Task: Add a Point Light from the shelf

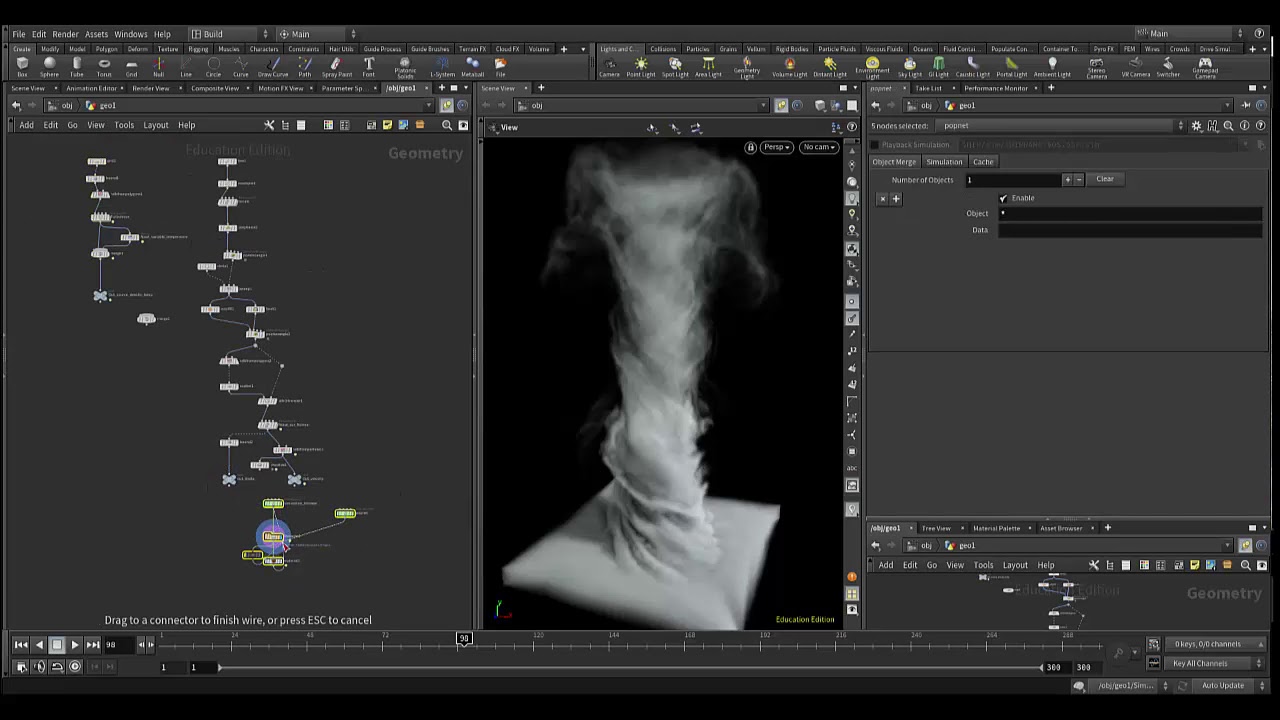Action: [641, 67]
